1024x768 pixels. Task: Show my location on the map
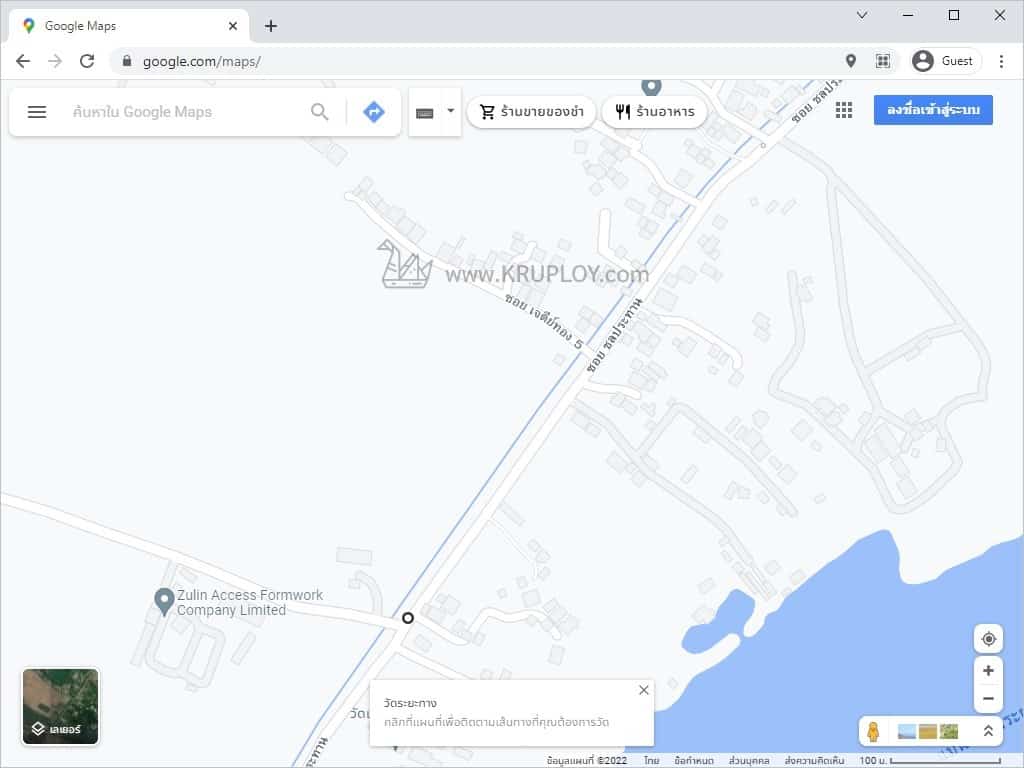988,639
